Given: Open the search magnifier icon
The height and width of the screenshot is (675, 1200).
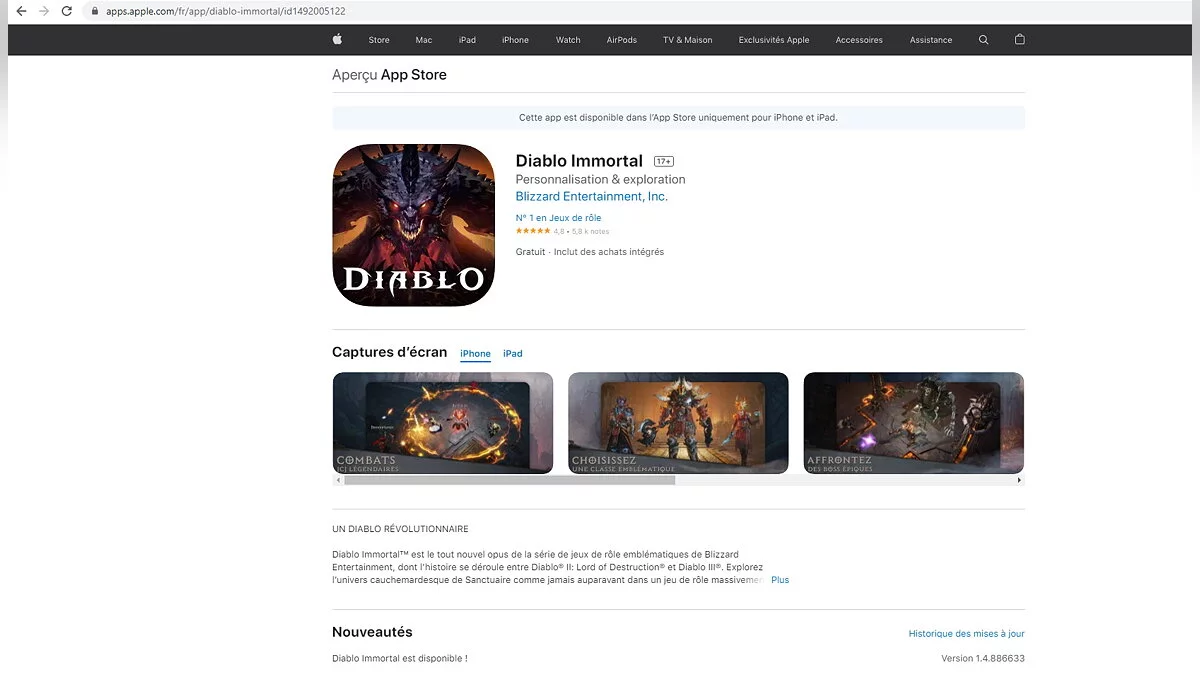Looking at the screenshot, I should (984, 40).
